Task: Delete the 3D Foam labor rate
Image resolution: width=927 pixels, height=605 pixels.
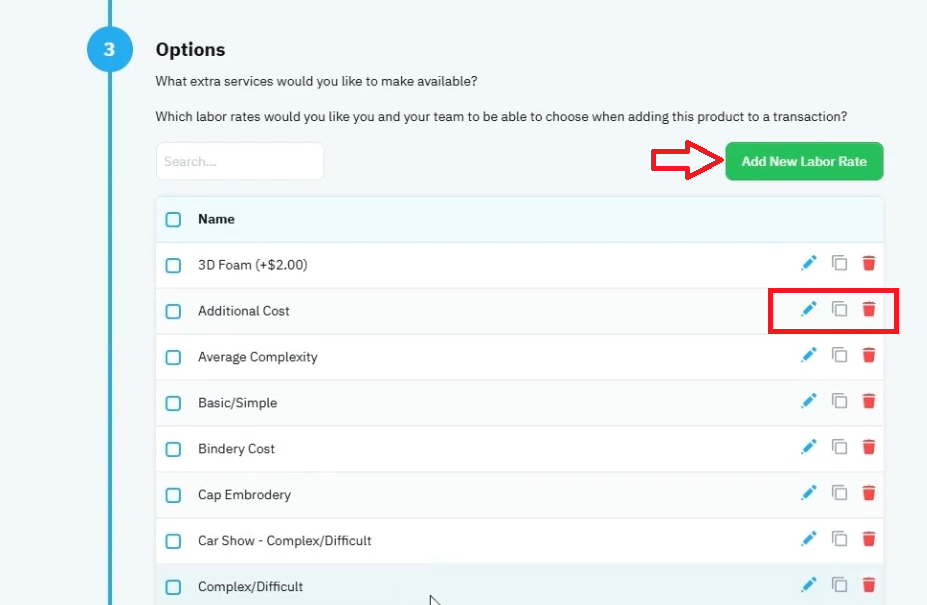Action: click(x=868, y=263)
